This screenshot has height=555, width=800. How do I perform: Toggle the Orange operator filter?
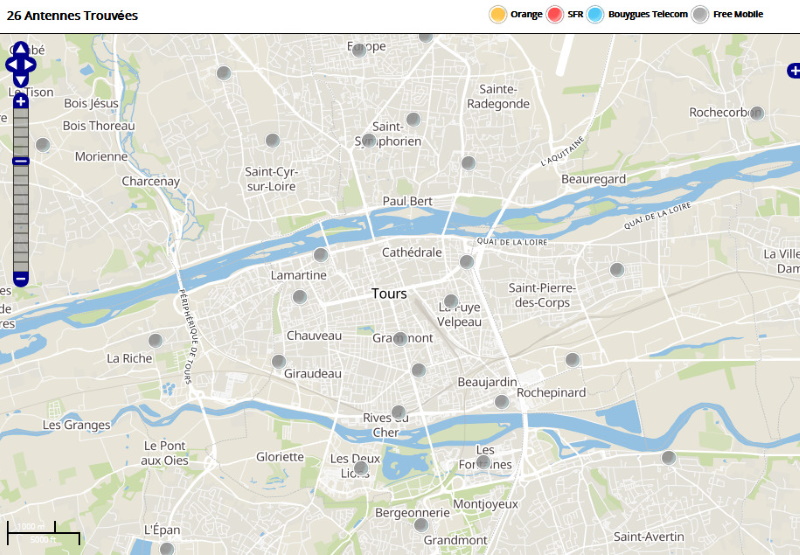(x=497, y=14)
